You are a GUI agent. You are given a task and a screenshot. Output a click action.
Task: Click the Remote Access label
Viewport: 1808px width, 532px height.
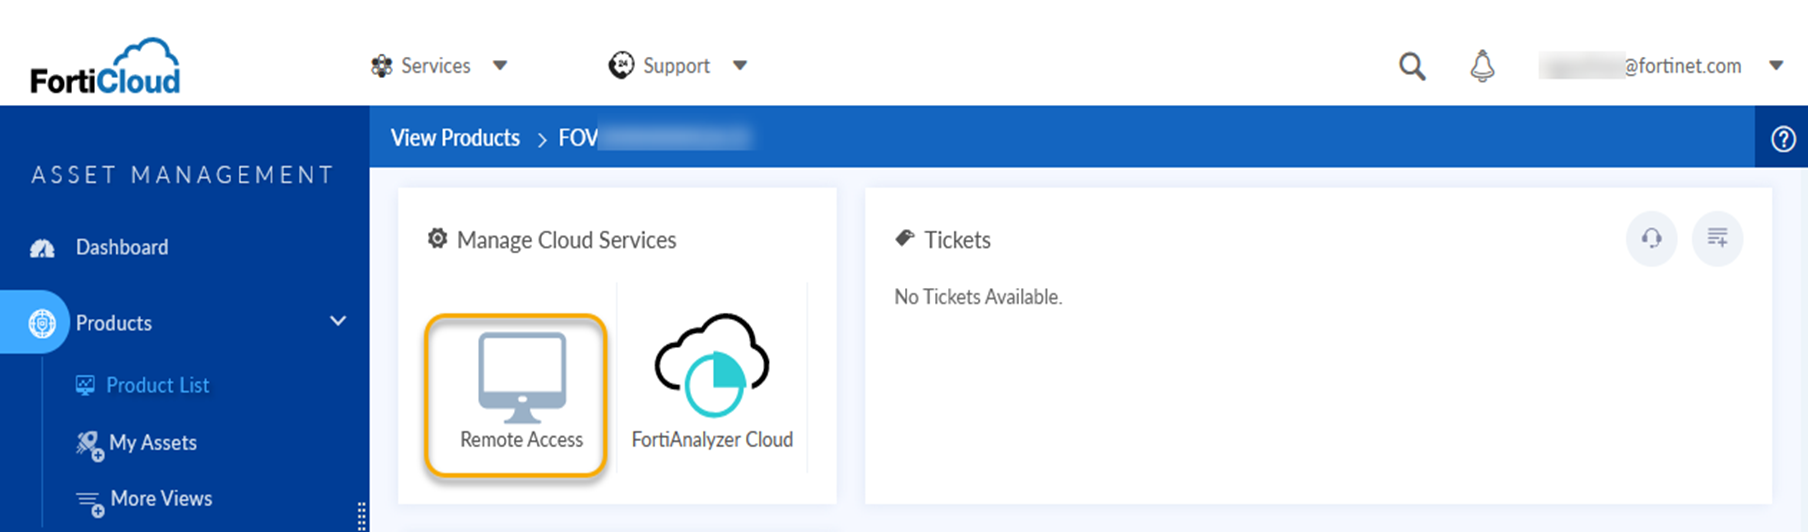(521, 440)
